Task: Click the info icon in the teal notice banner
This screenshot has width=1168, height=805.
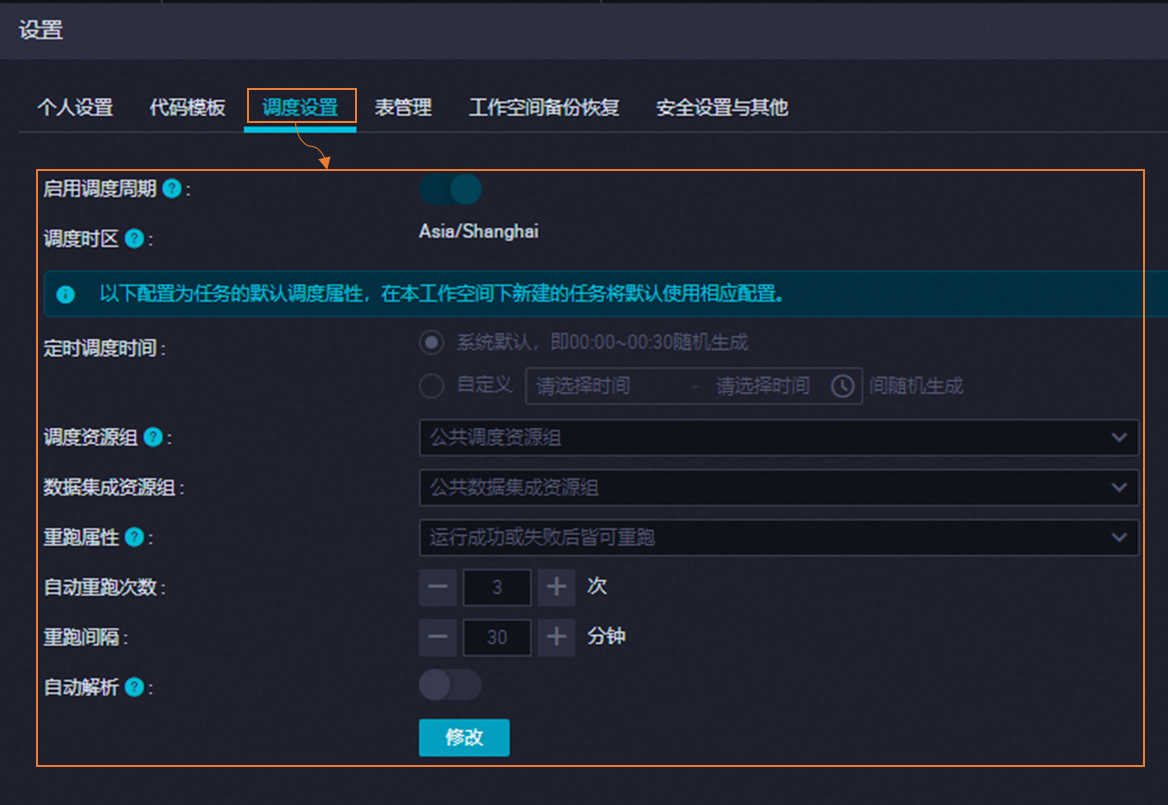Action: [64, 294]
